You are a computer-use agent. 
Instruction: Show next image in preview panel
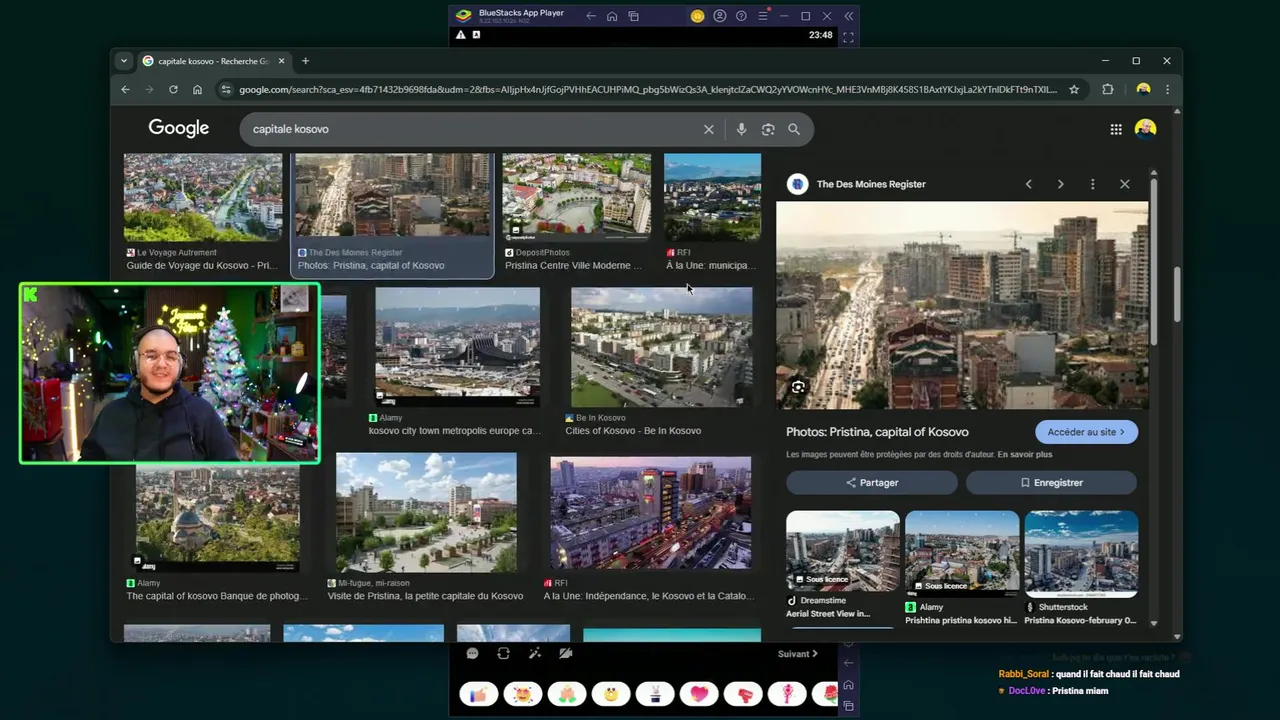tap(1061, 184)
